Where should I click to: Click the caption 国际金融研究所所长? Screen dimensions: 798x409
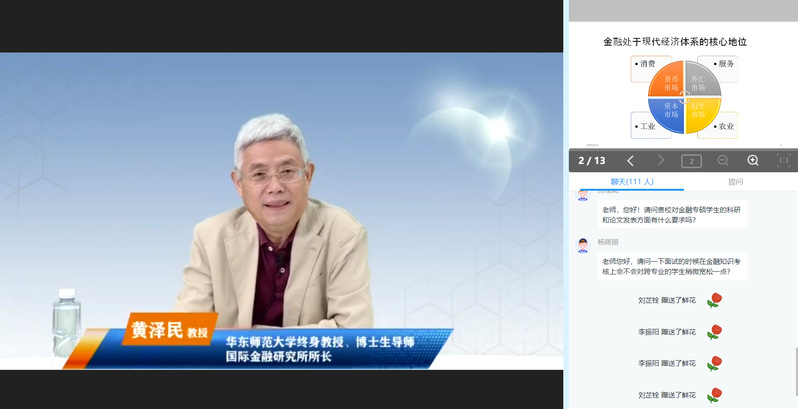tap(278, 356)
